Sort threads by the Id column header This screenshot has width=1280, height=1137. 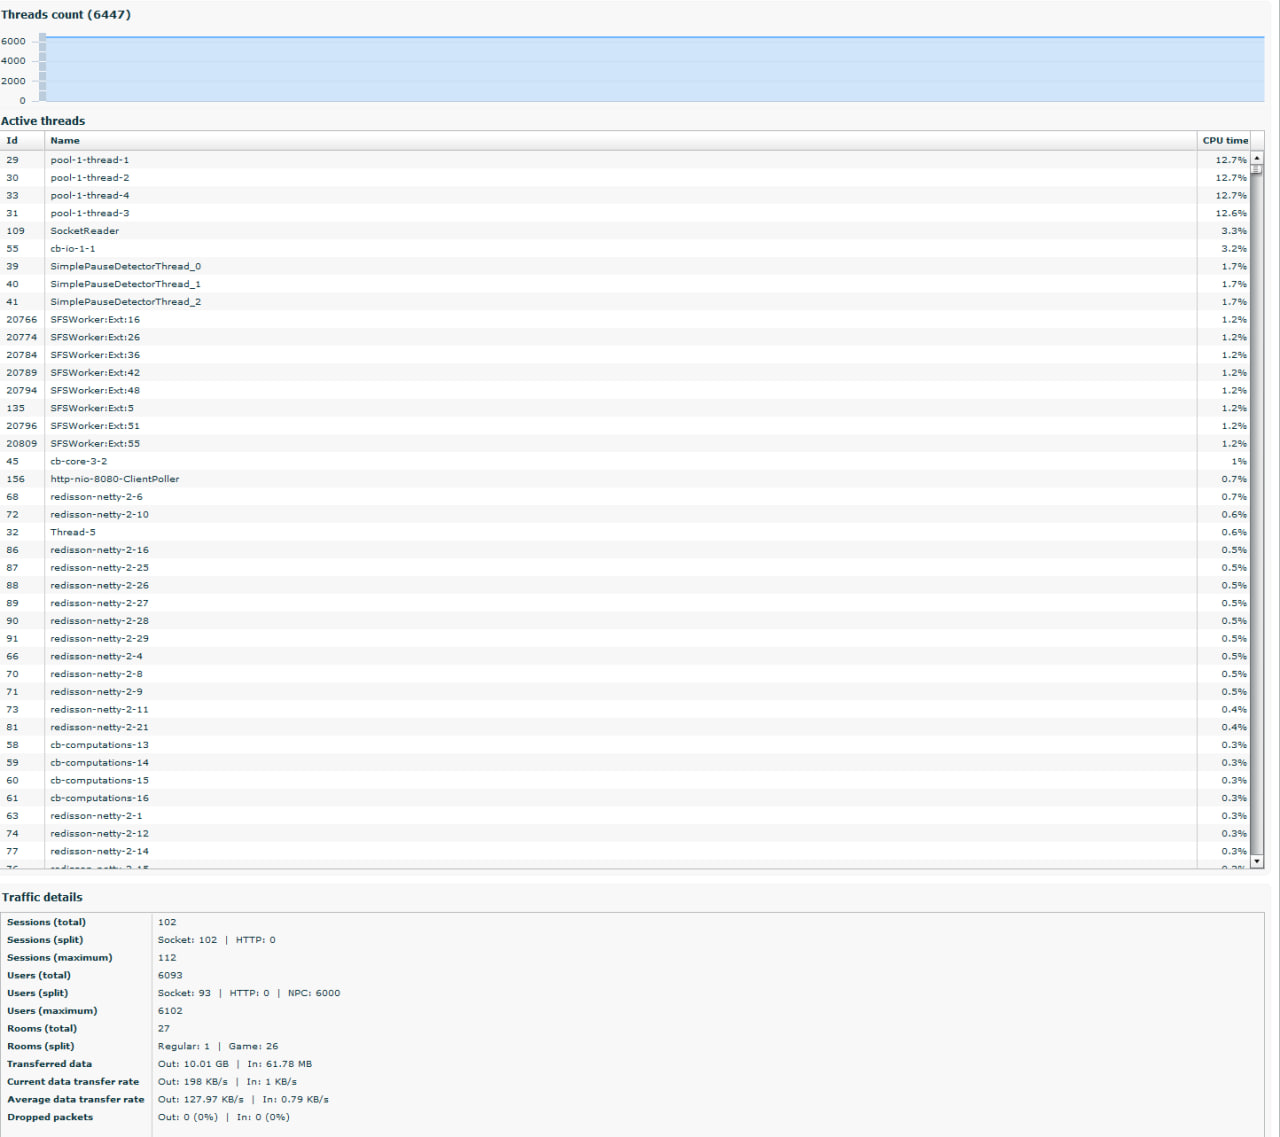coord(12,141)
